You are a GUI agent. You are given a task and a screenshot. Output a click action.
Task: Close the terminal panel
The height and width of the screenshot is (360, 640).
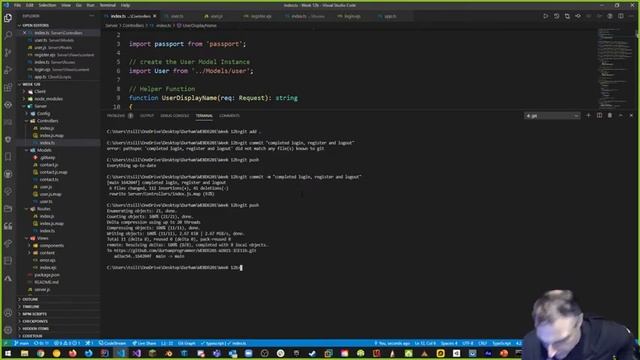coord(631,116)
